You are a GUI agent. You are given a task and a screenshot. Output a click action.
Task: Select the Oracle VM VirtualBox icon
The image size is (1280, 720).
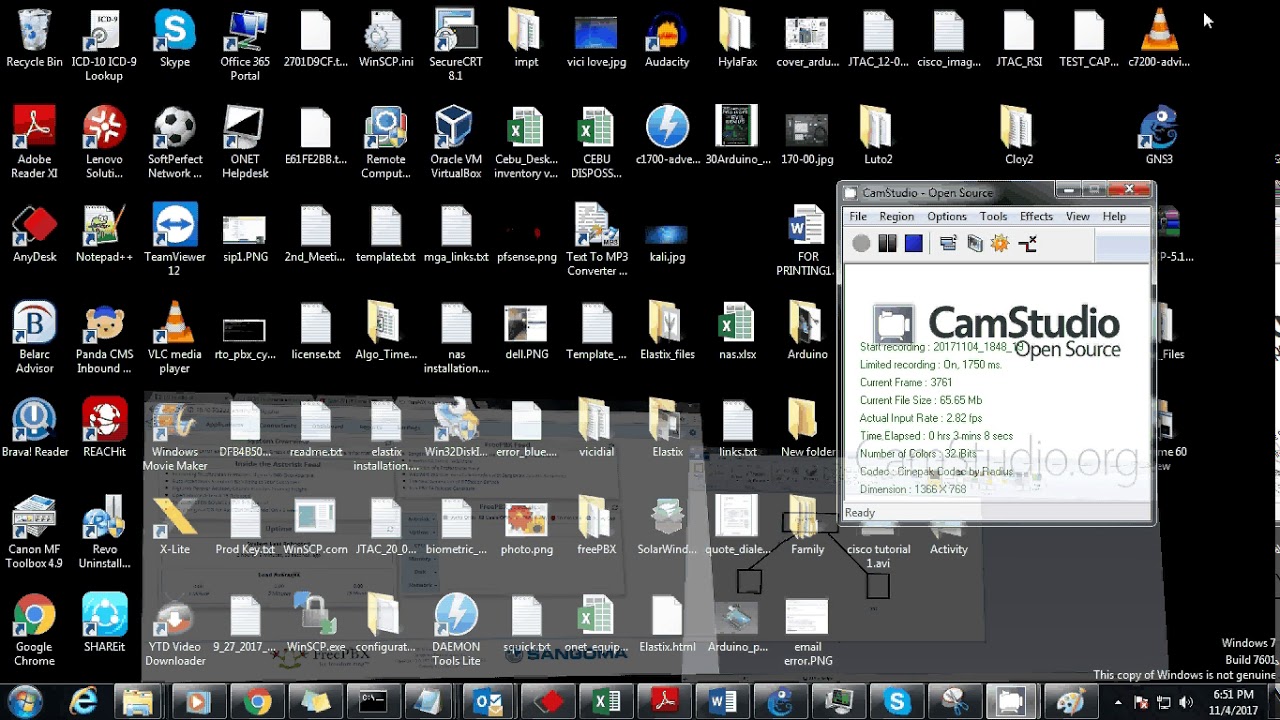(456, 142)
